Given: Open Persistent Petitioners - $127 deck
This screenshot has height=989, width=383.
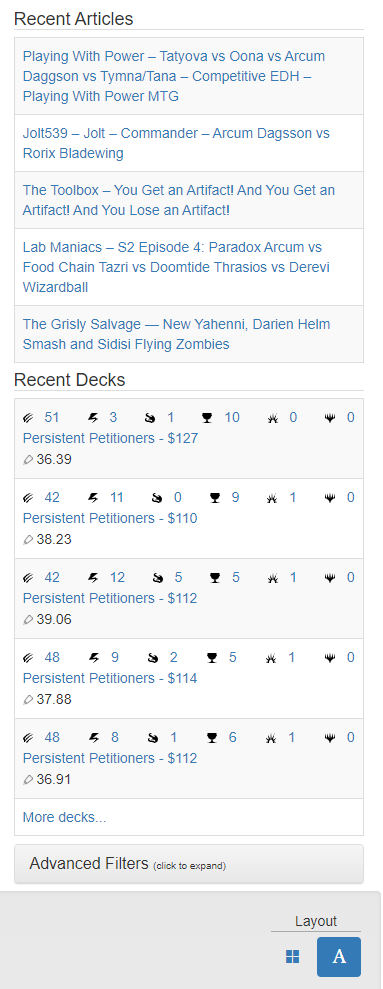Looking at the screenshot, I should point(110,438).
